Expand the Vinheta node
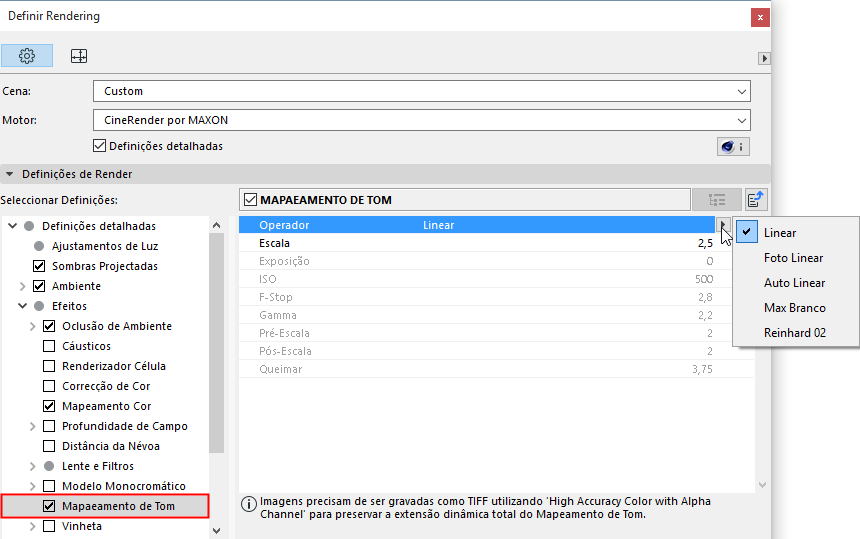The image size is (860, 539). 32,526
